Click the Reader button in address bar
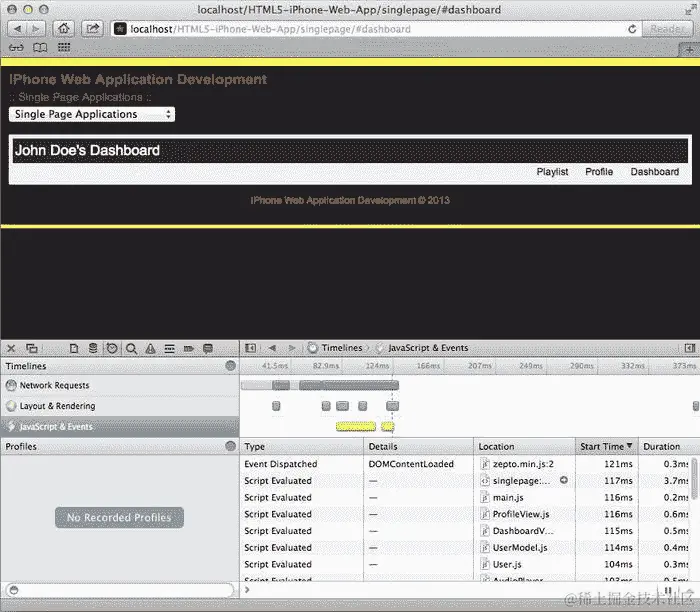Viewport: 700px width, 612px height. point(667,29)
